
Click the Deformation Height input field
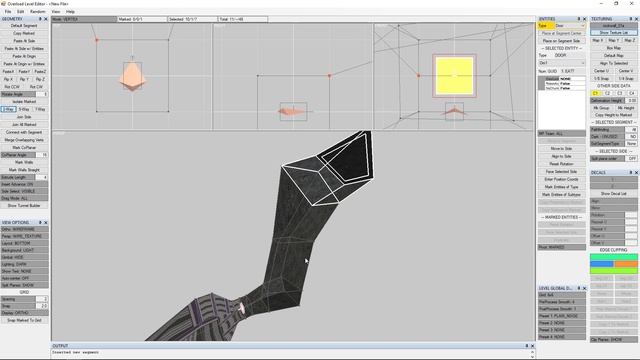coord(631,100)
